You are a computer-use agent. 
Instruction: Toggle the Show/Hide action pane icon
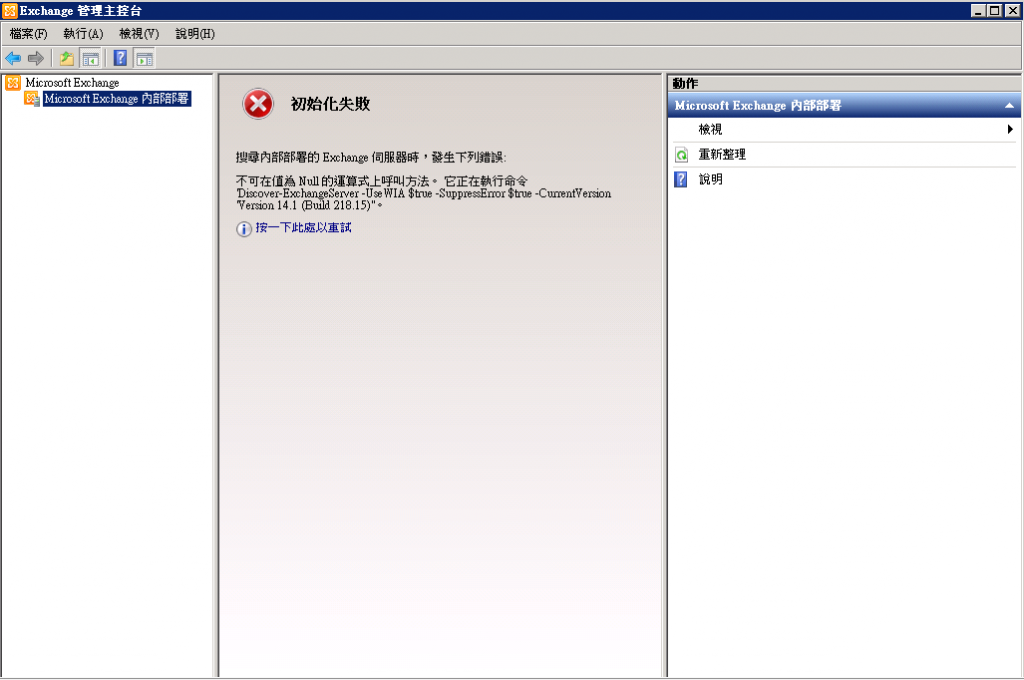(x=144, y=59)
